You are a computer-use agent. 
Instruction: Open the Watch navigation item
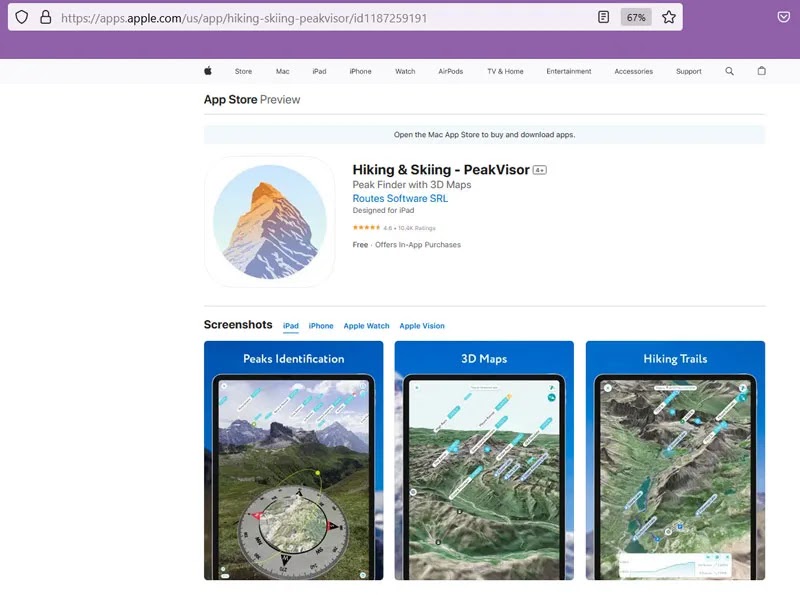point(405,71)
